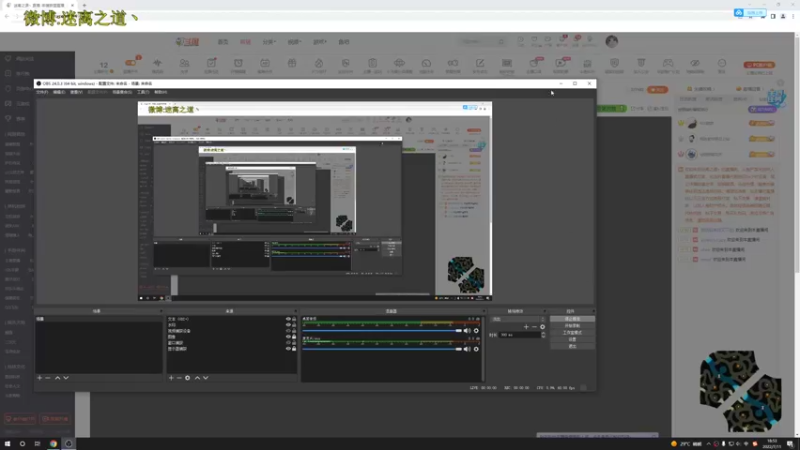Image resolution: width=800 pixels, height=450 pixels.
Task: Move source down in Sources panel
Action: coord(206,378)
